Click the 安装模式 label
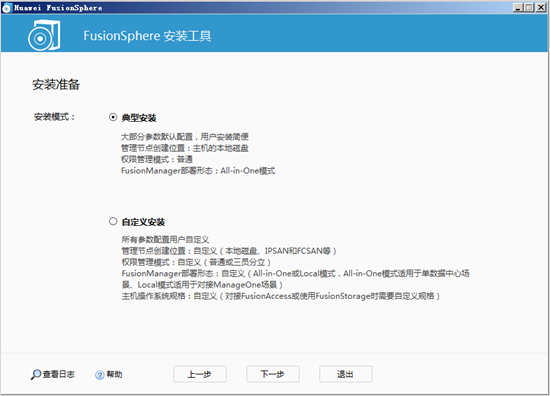The image size is (550, 396). pyautogui.click(x=54, y=117)
